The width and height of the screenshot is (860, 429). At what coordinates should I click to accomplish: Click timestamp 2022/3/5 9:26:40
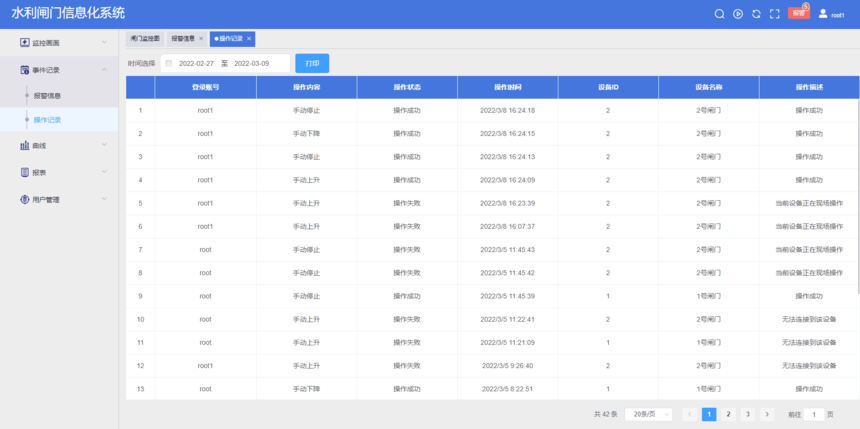[507, 365]
